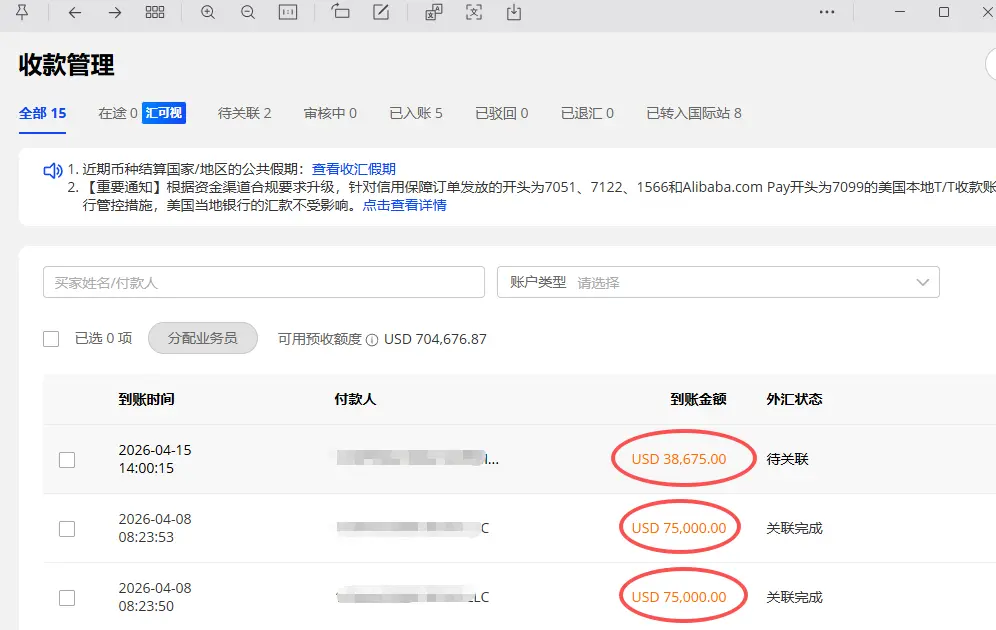Open the three-dot more options menu
This screenshot has height=630, width=996.
[826, 12]
